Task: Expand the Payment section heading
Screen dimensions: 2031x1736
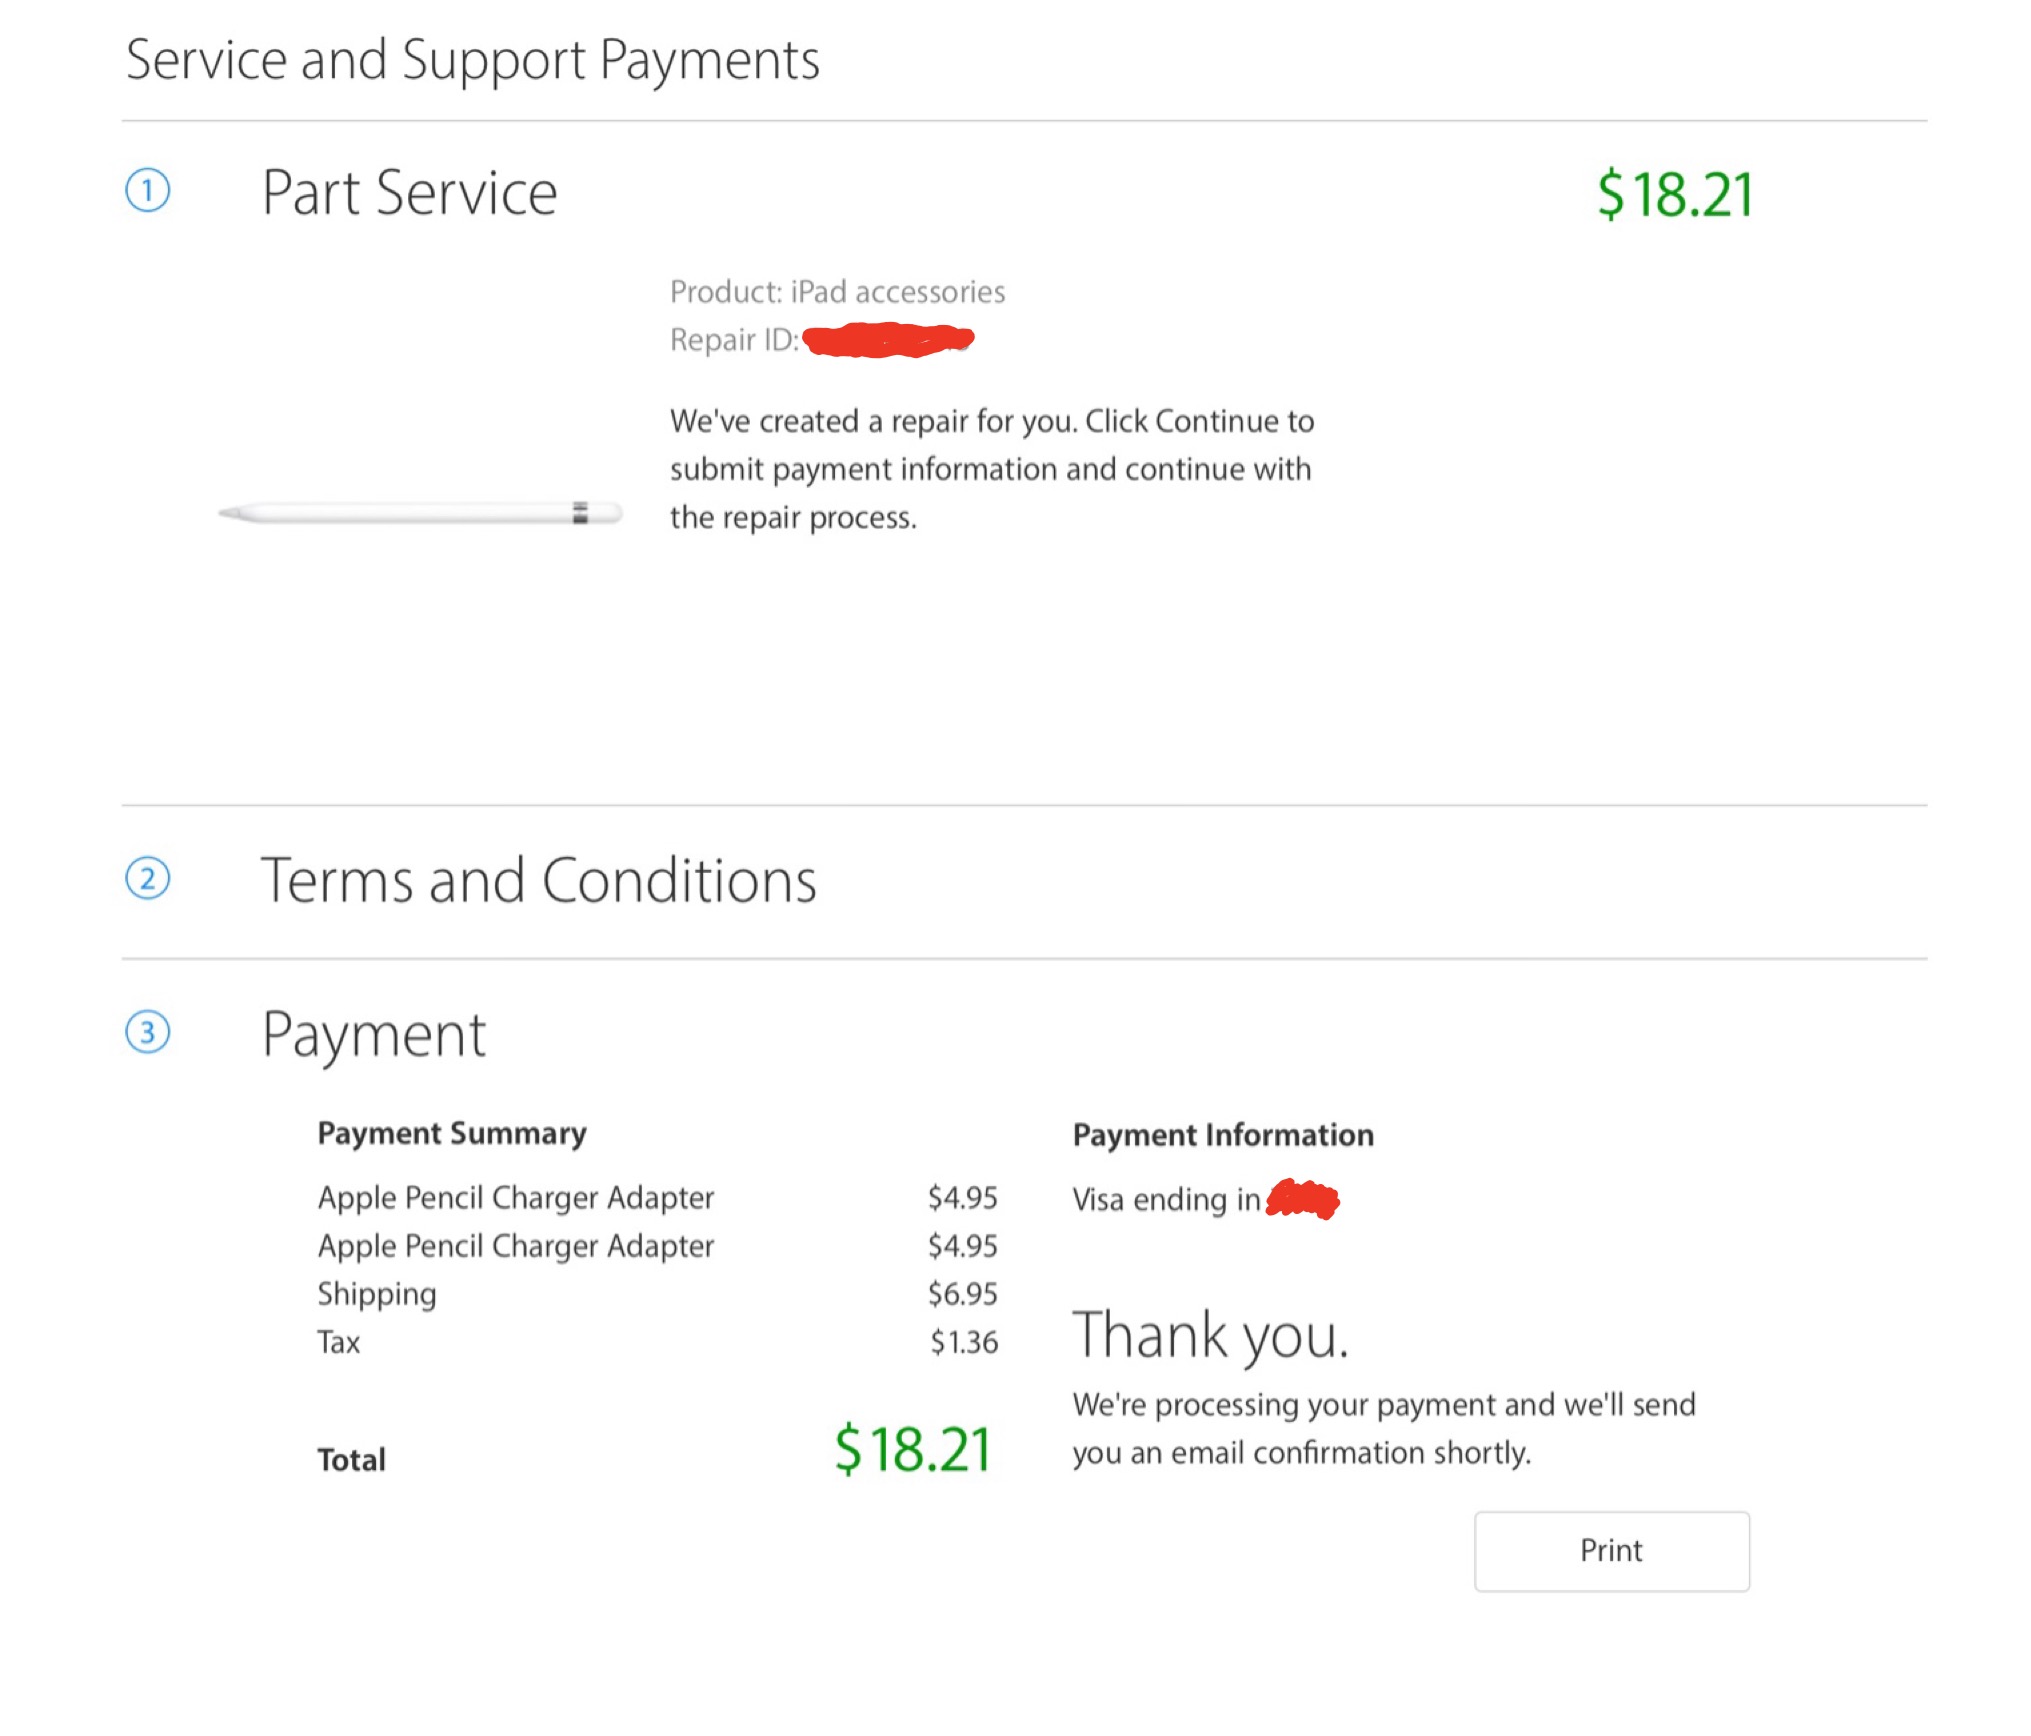Action: (373, 1035)
